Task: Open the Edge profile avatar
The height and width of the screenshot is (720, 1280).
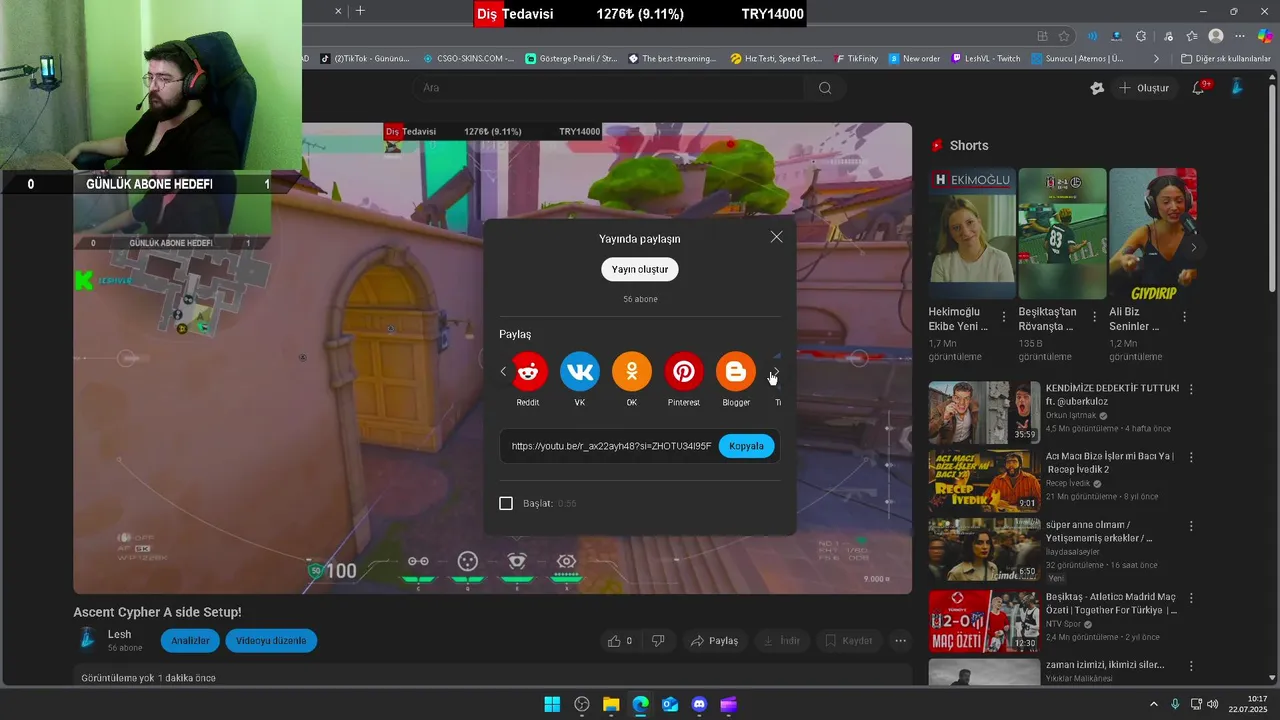Action: coord(1216,36)
